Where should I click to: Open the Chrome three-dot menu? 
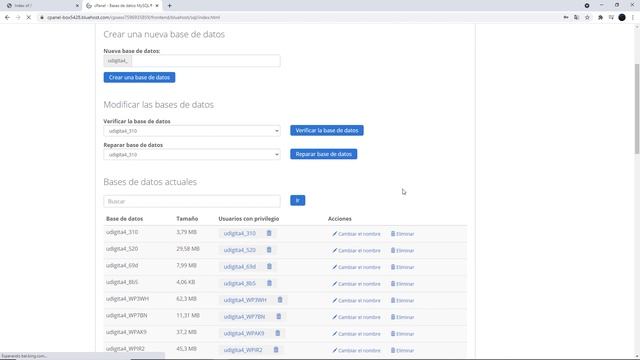tap(633, 18)
